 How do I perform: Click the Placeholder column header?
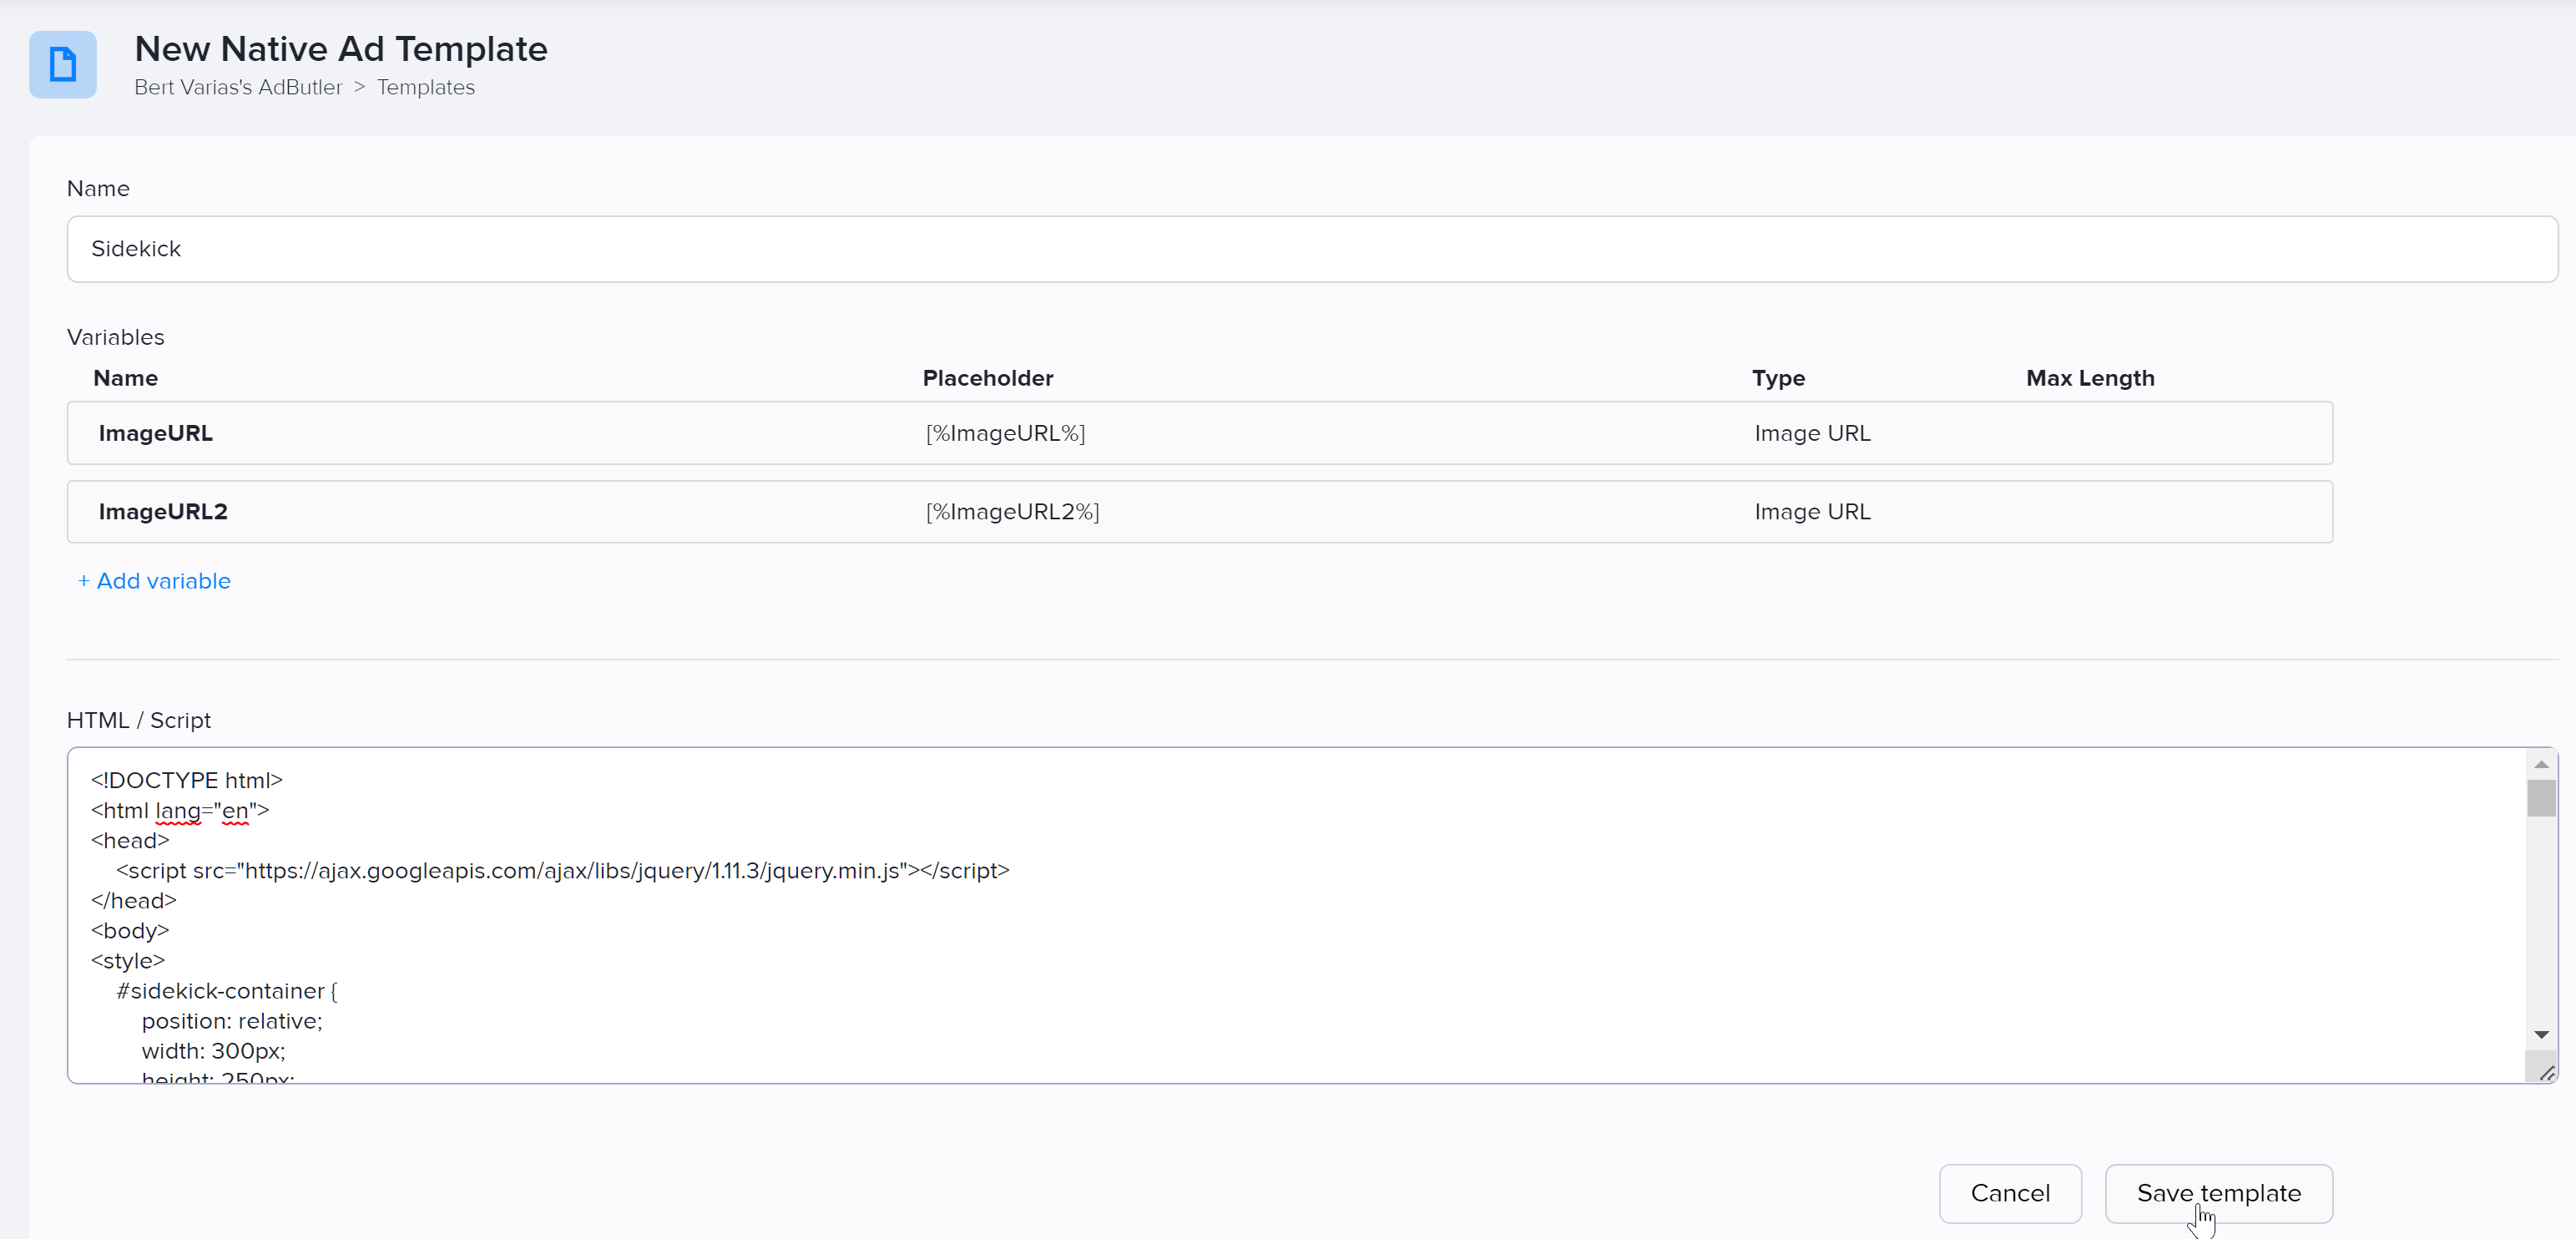(x=987, y=378)
